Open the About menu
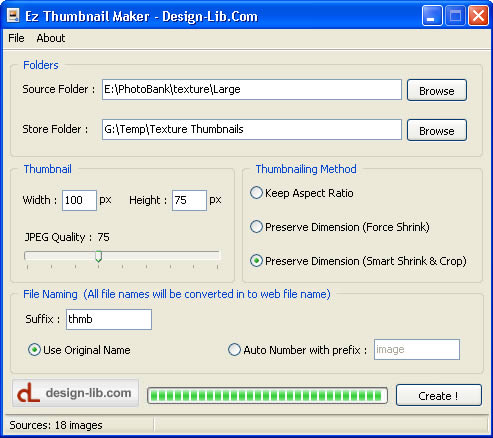 (51, 38)
